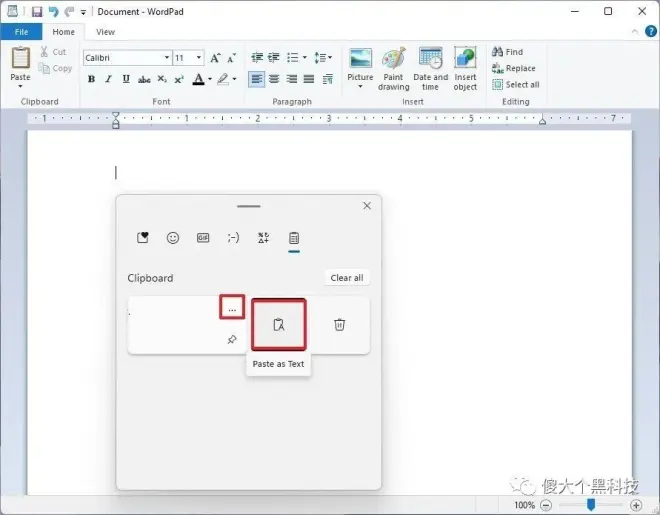Pin the clipboard item

point(232,339)
